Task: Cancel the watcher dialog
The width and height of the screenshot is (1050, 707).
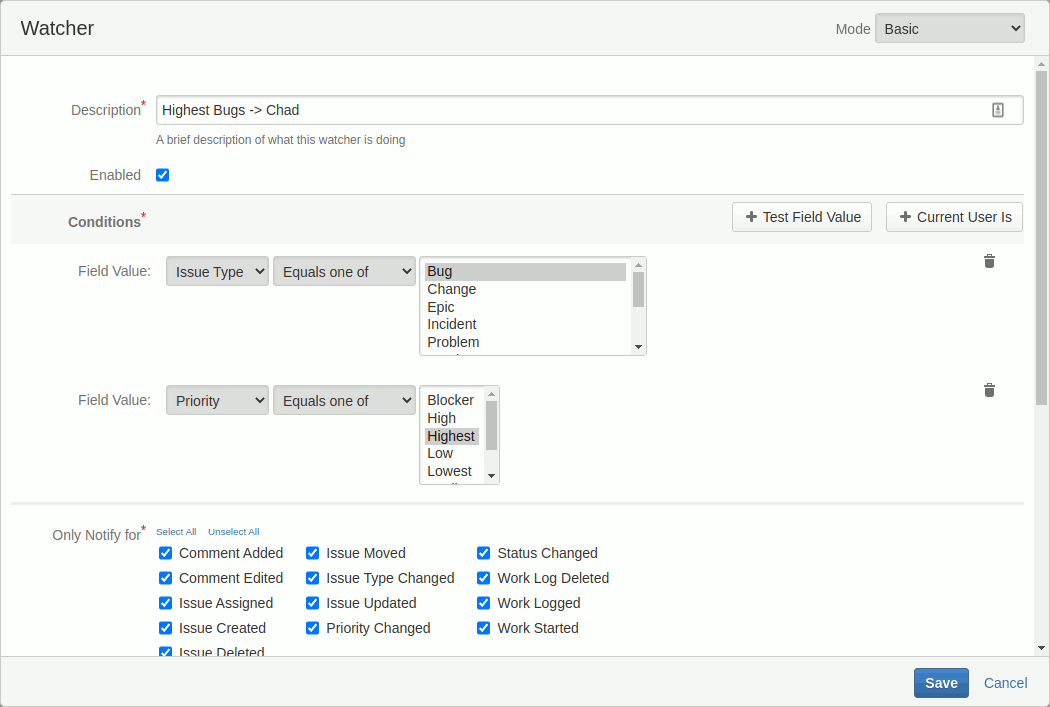Action: click(x=1005, y=683)
